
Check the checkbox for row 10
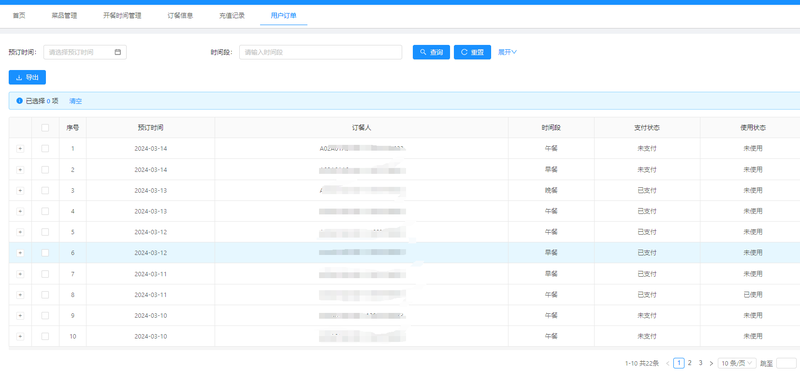coord(45,337)
